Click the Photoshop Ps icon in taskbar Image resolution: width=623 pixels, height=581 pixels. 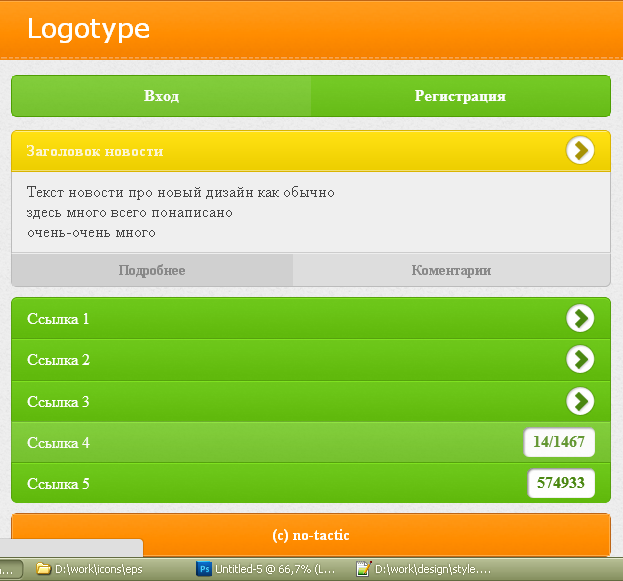204,569
